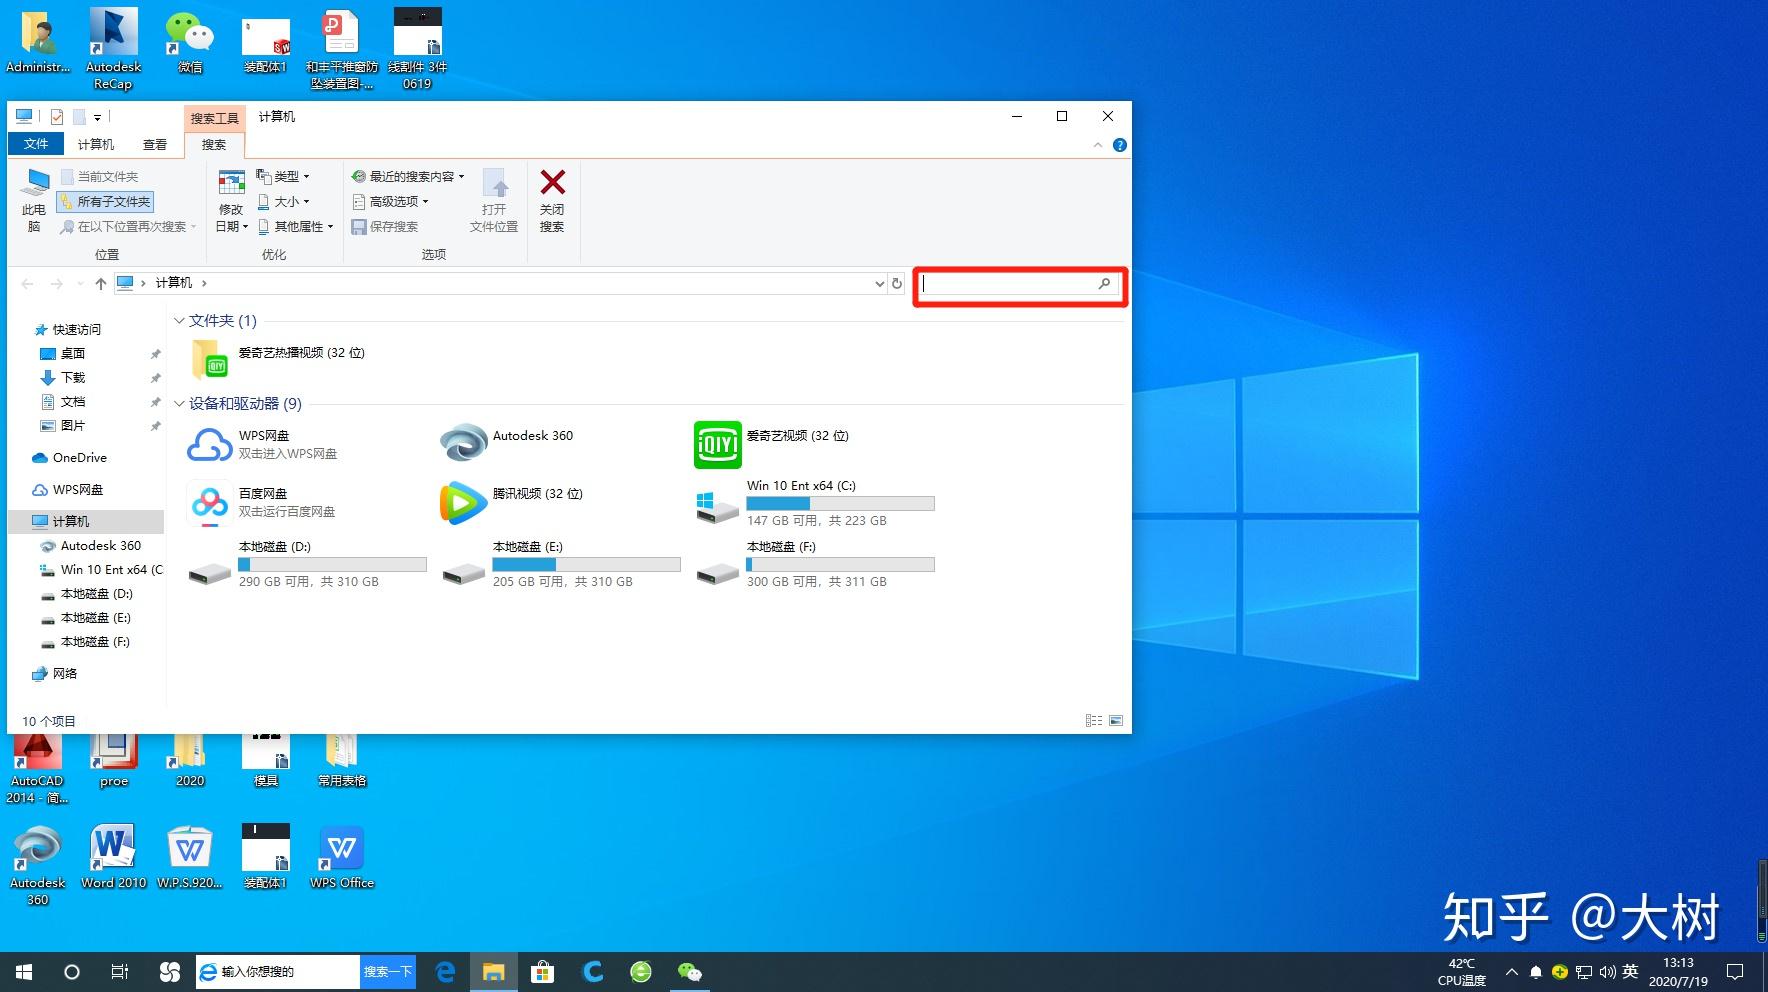
Task: Switch to the 计算机 ribbon tab
Action: point(96,144)
